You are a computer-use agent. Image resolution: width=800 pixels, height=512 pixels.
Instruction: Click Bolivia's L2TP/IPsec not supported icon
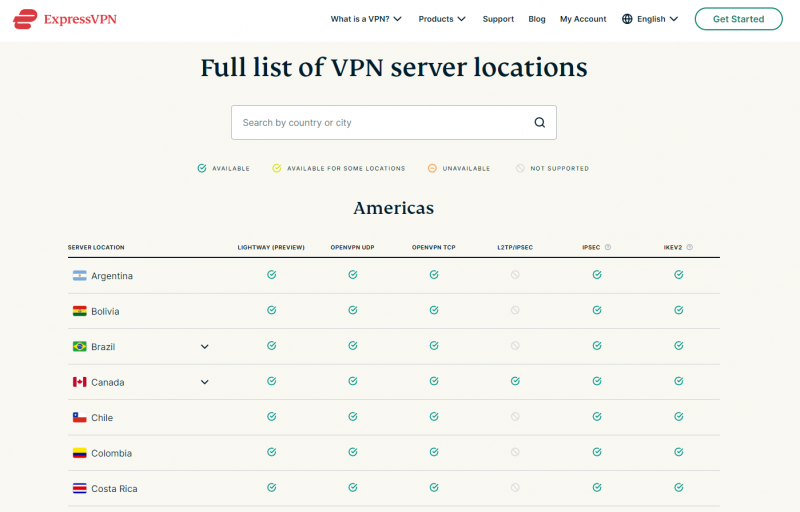[x=515, y=310]
